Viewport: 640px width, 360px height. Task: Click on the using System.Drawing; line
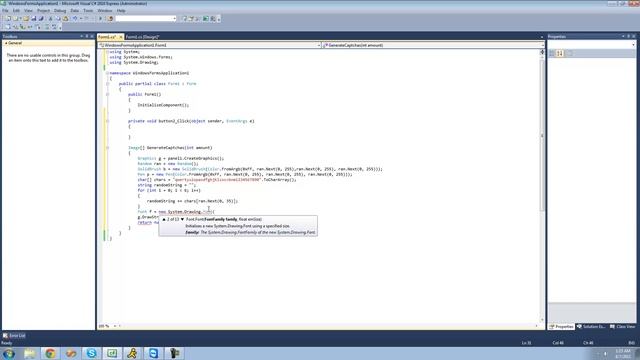134,62
